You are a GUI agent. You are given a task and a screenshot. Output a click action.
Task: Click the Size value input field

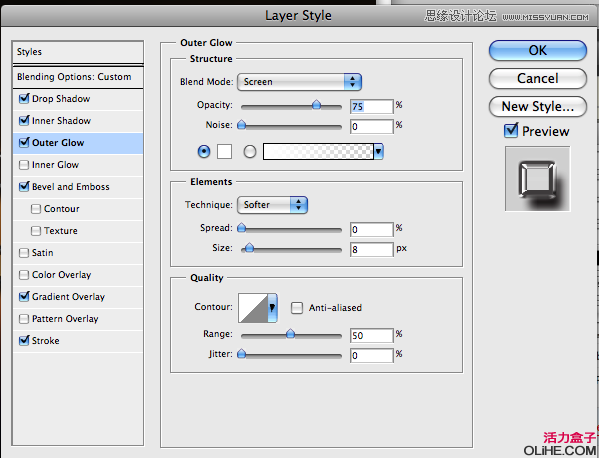point(371,249)
